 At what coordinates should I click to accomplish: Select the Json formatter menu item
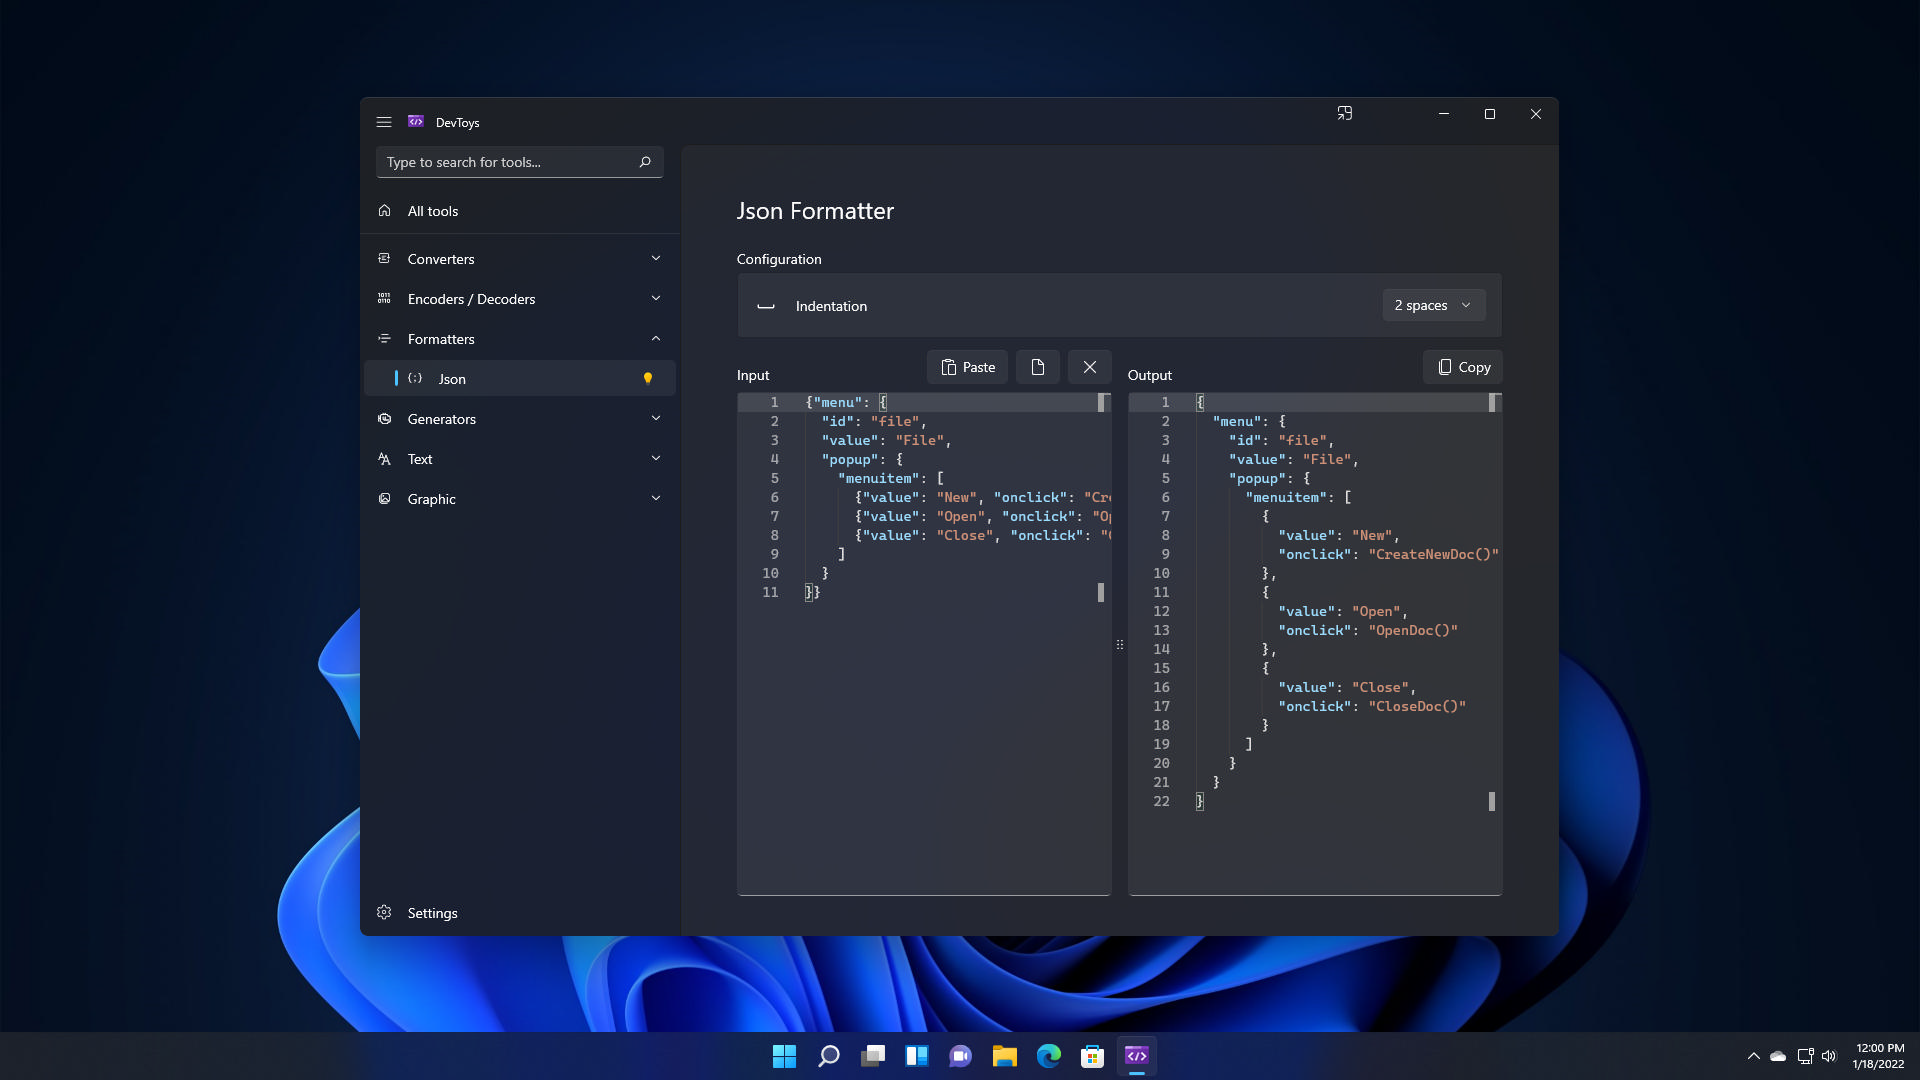(520, 377)
